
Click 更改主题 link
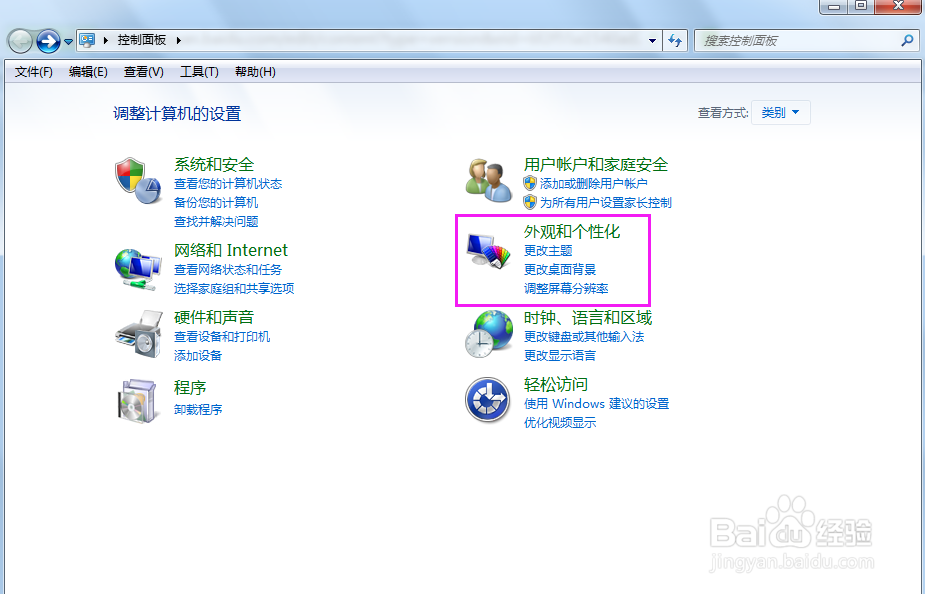pos(548,251)
